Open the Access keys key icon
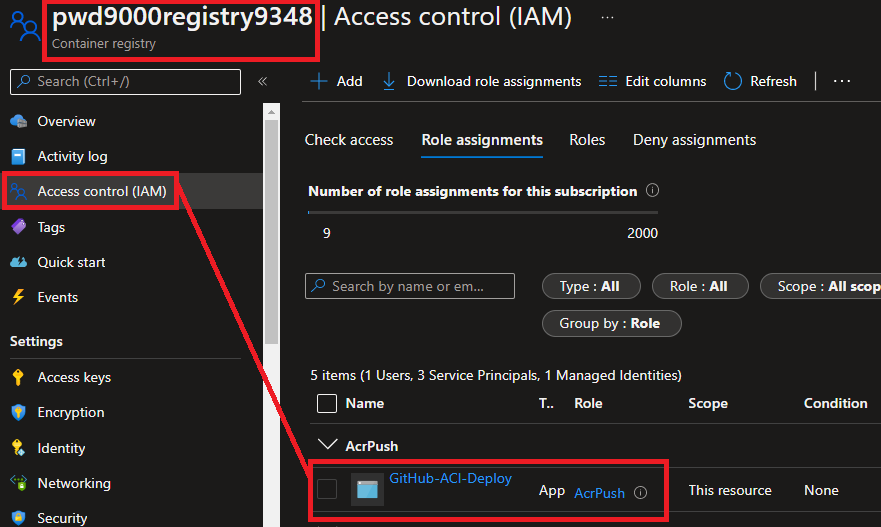Viewport: 881px width, 527px height. point(18,377)
